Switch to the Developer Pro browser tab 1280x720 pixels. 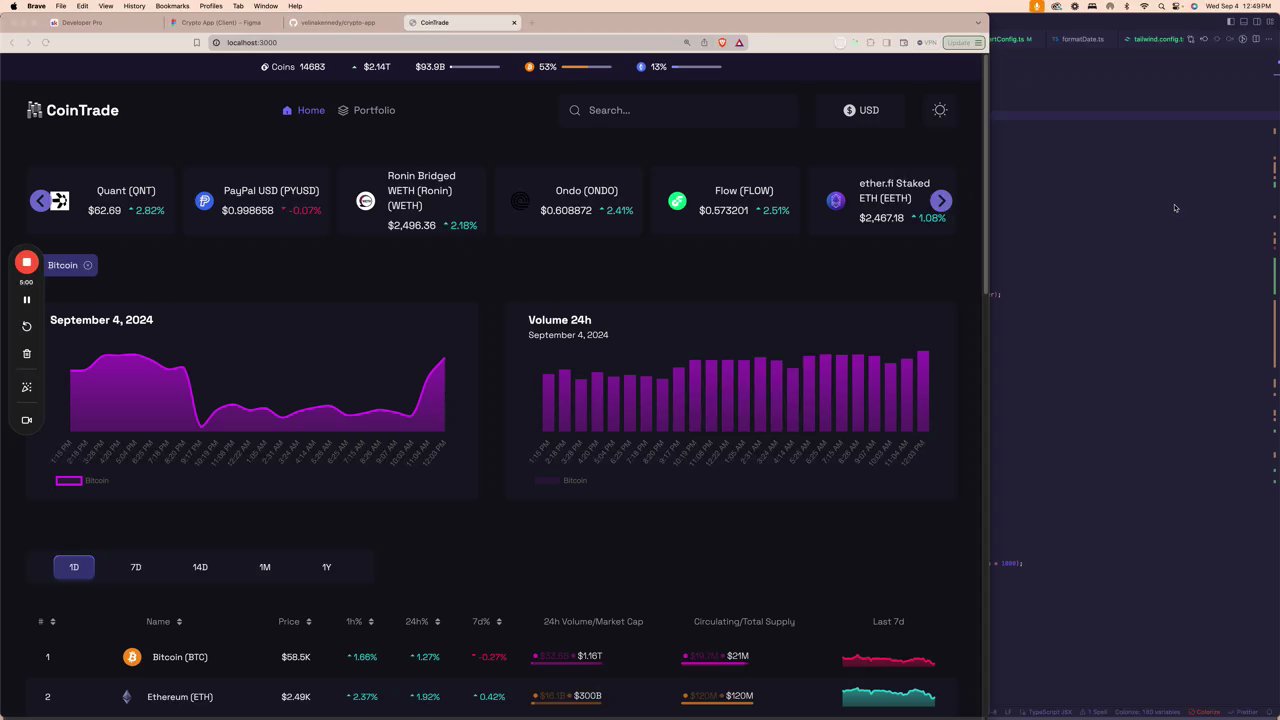click(x=82, y=22)
